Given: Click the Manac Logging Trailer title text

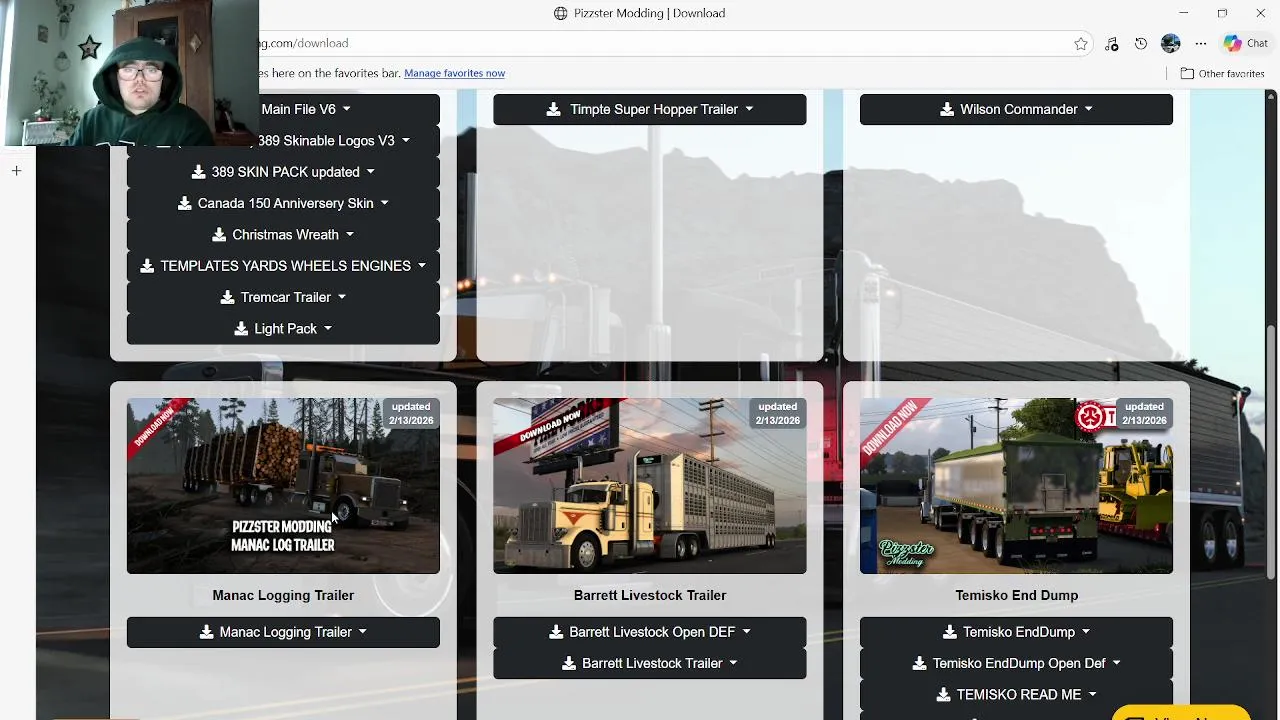Looking at the screenshot, I should pos(283,595).
